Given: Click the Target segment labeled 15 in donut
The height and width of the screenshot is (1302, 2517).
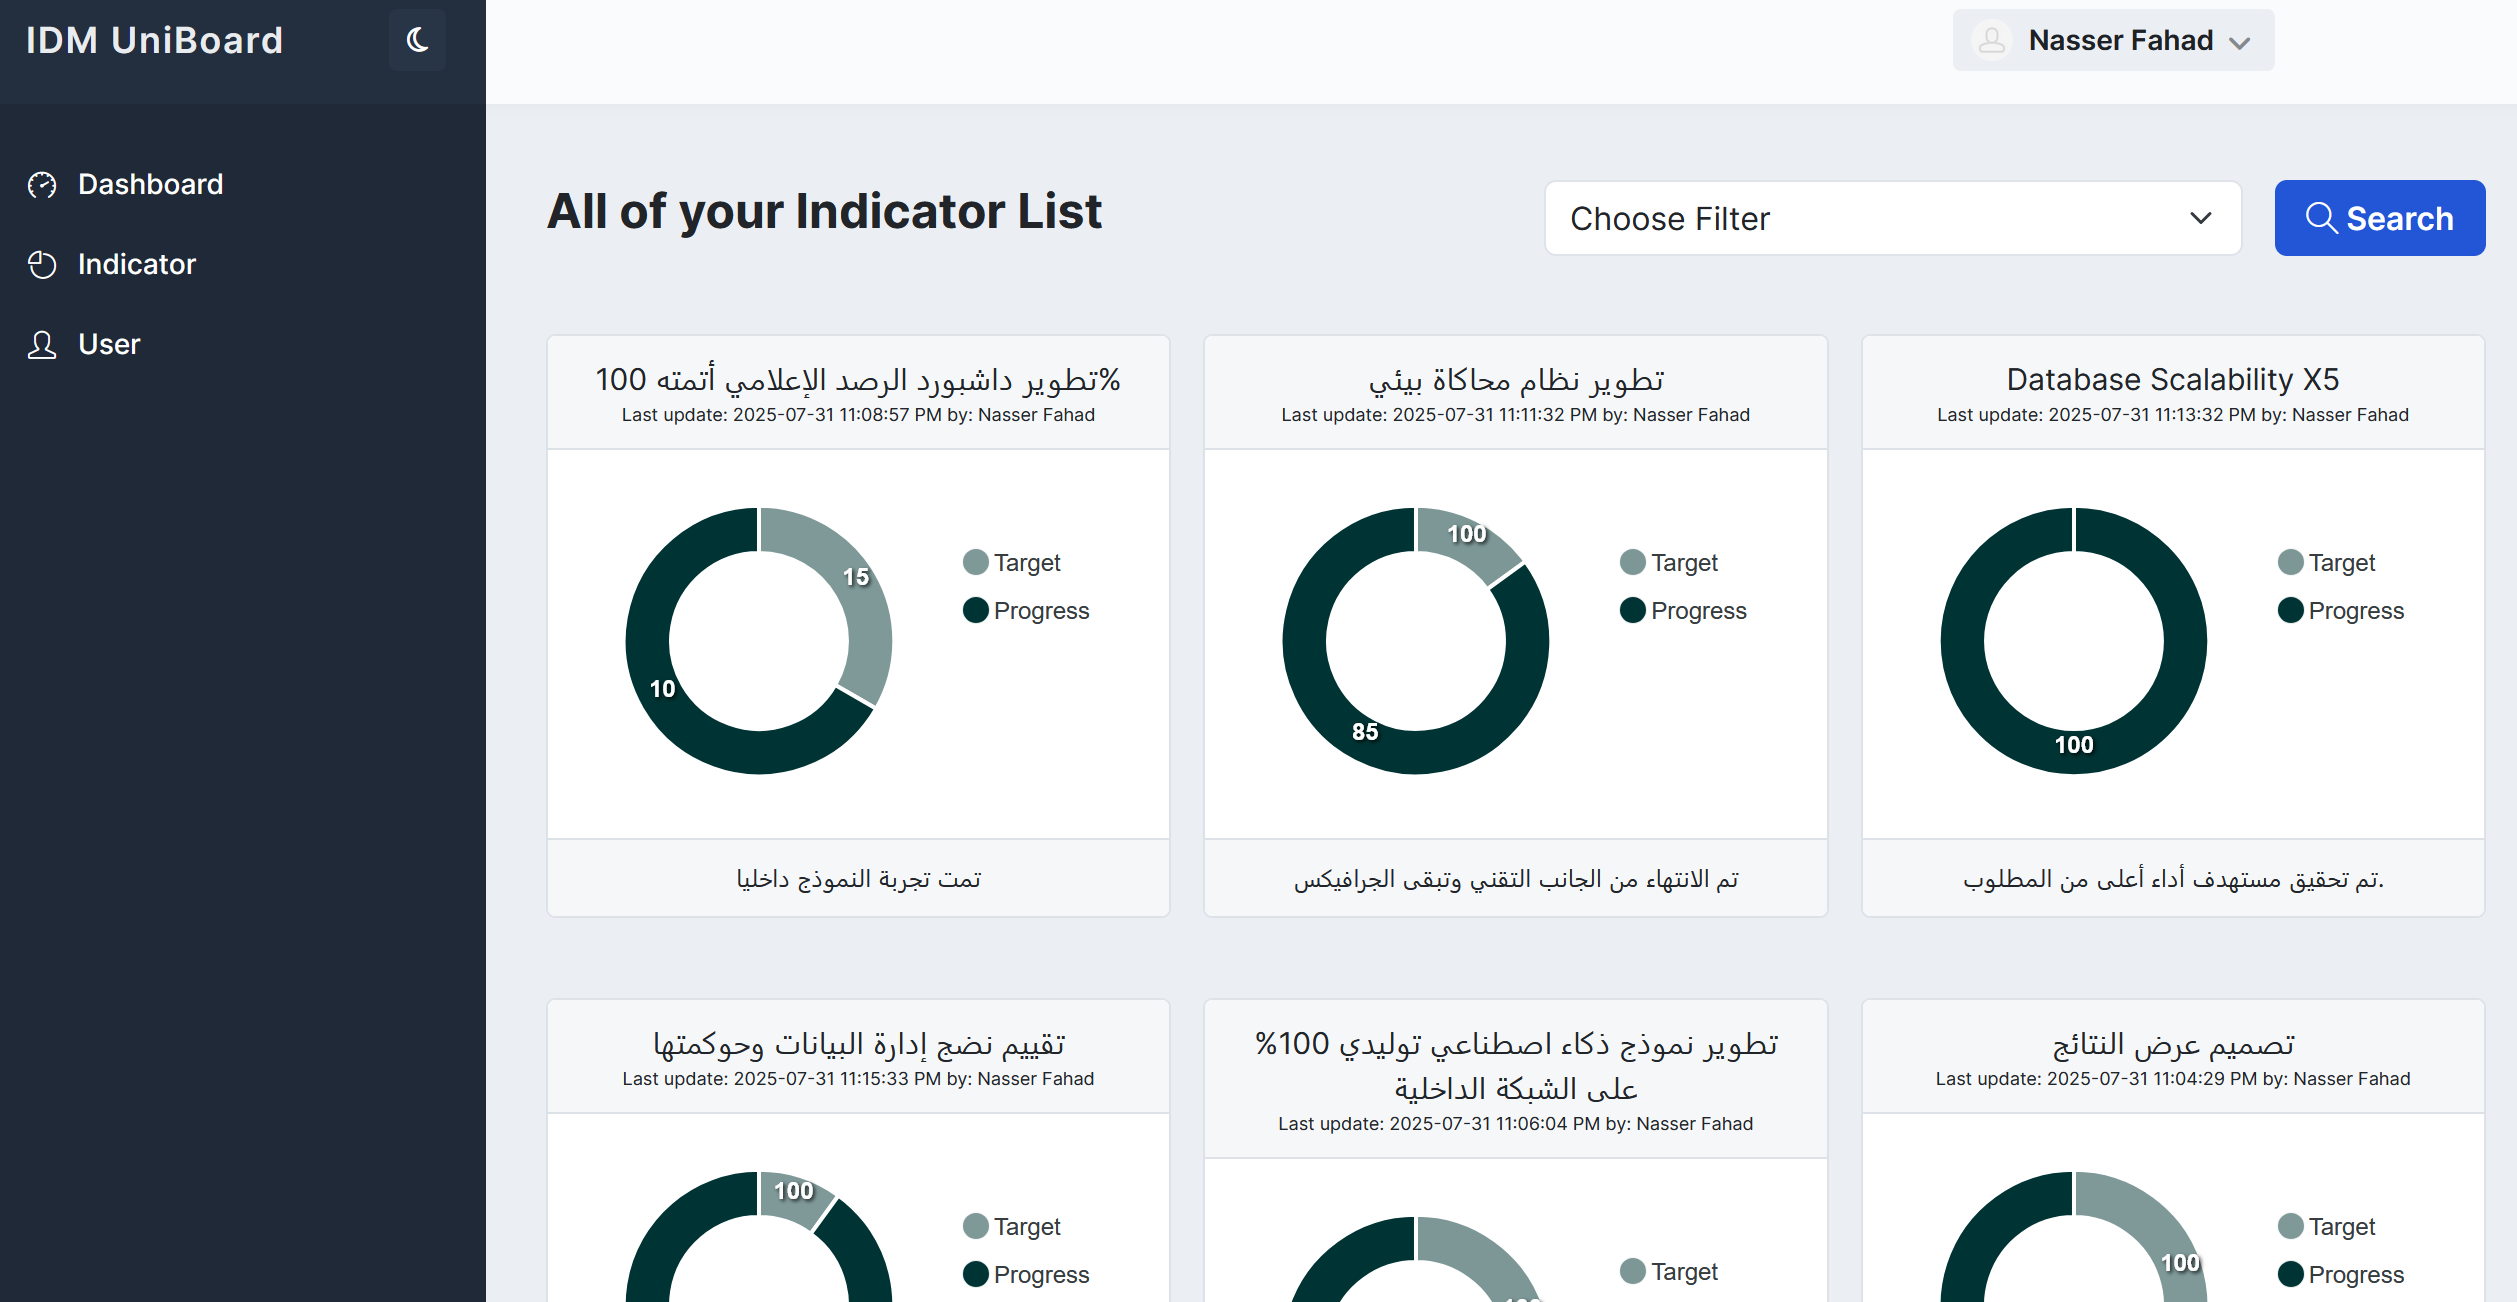Looking at the screenshot, I should [x=857, y=590].
